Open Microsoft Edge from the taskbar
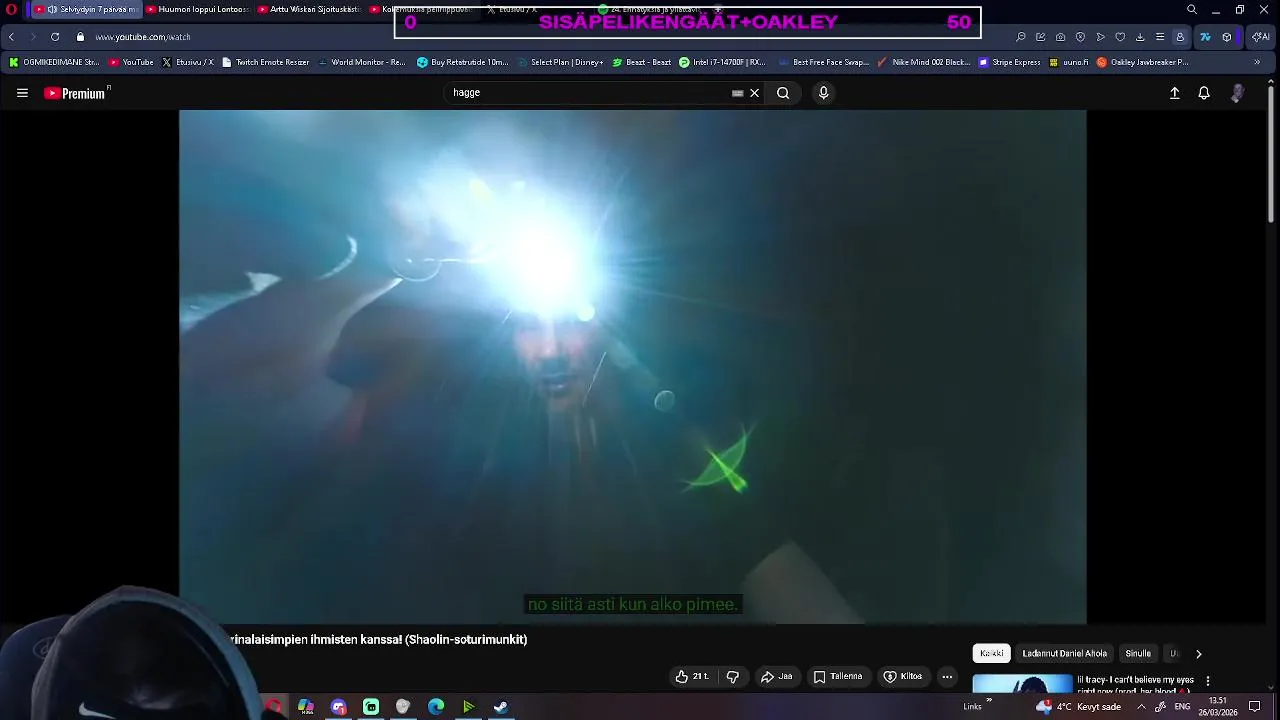Screen dimensions: 1280x720 tap(436, 707)
